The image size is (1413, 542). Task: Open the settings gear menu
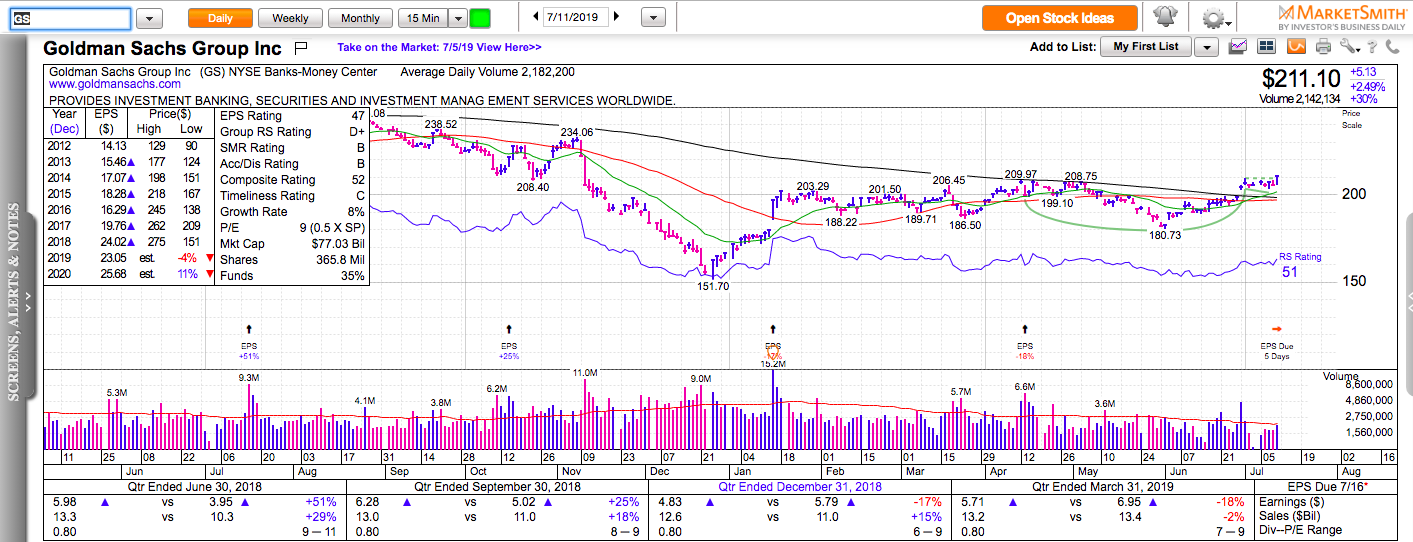1213,17
